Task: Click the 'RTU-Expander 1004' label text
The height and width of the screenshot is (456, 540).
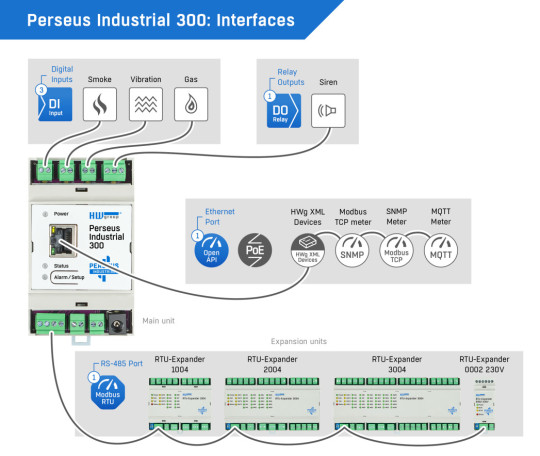Action: (180, 364)
